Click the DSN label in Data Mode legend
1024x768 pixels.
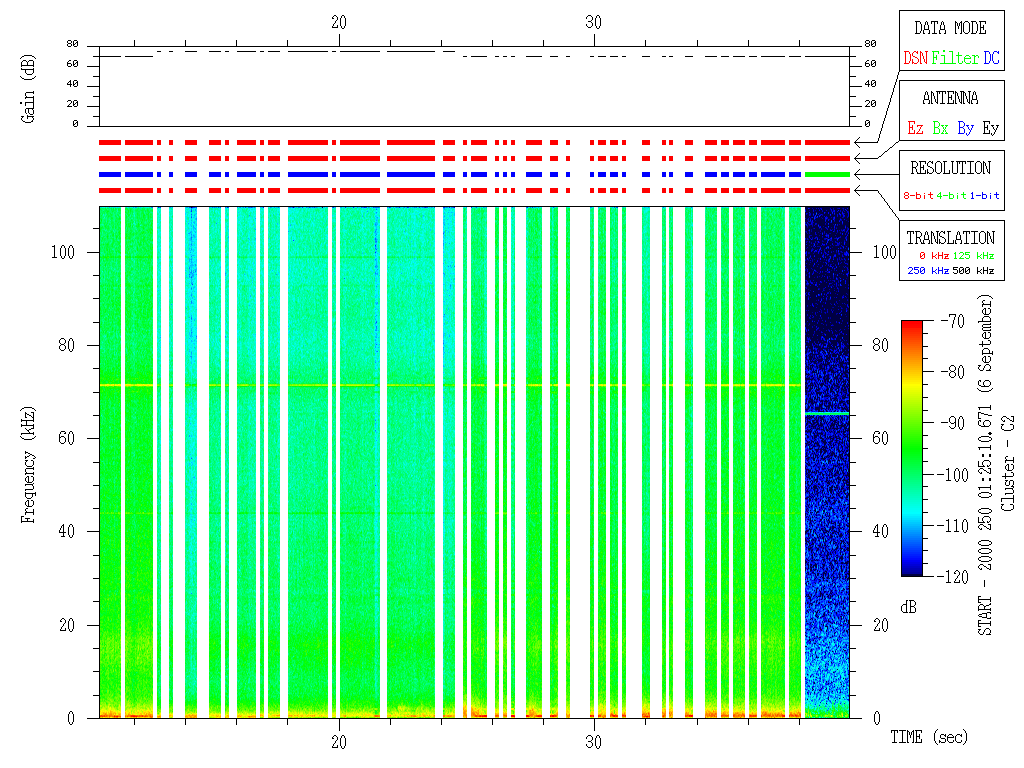(x=915, y=59)
